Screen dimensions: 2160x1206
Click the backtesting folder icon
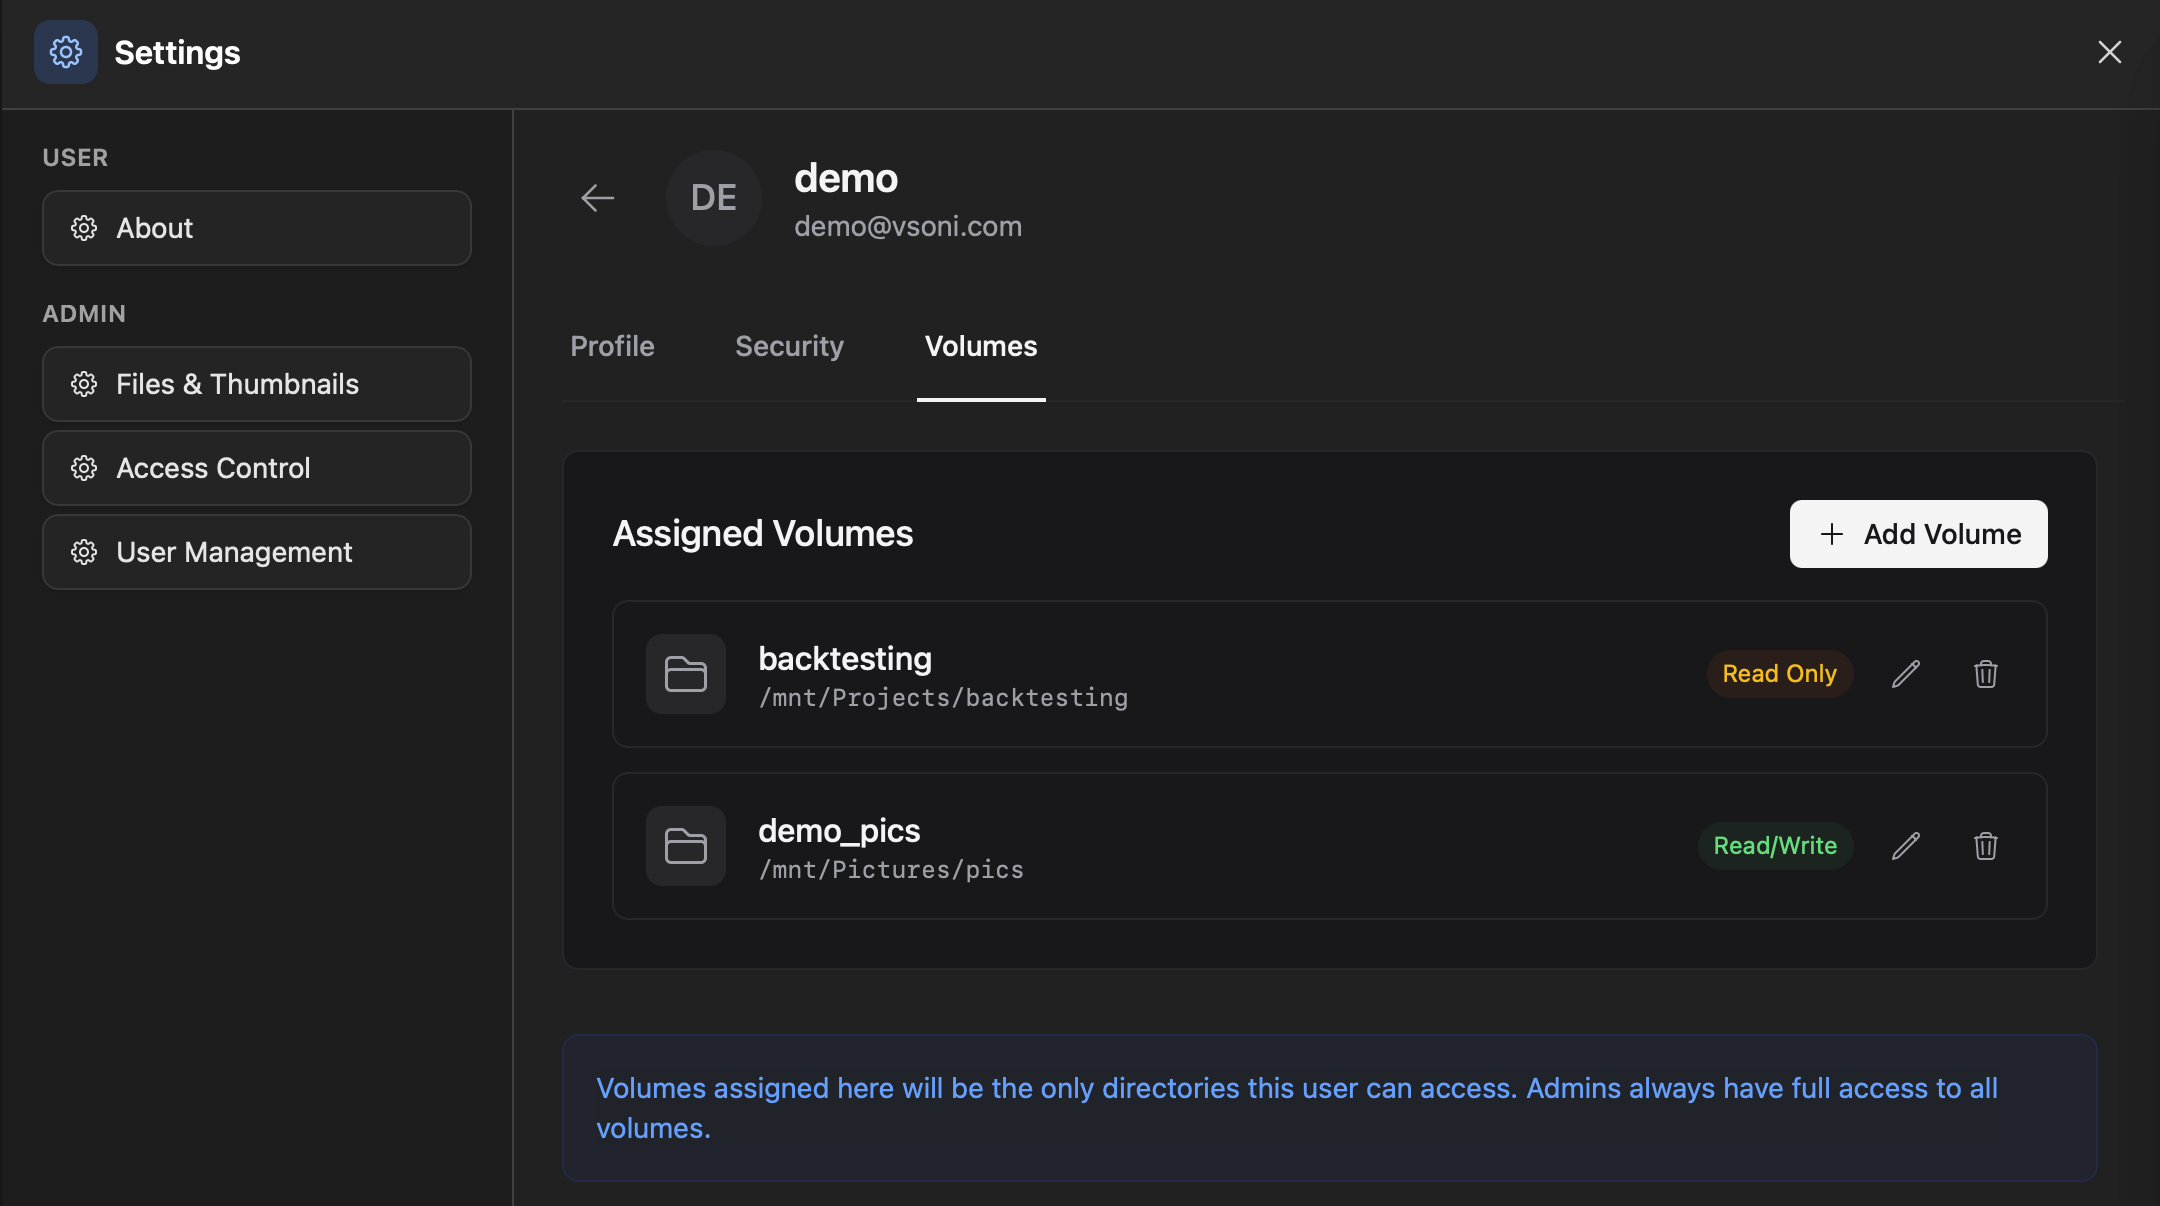685,674
